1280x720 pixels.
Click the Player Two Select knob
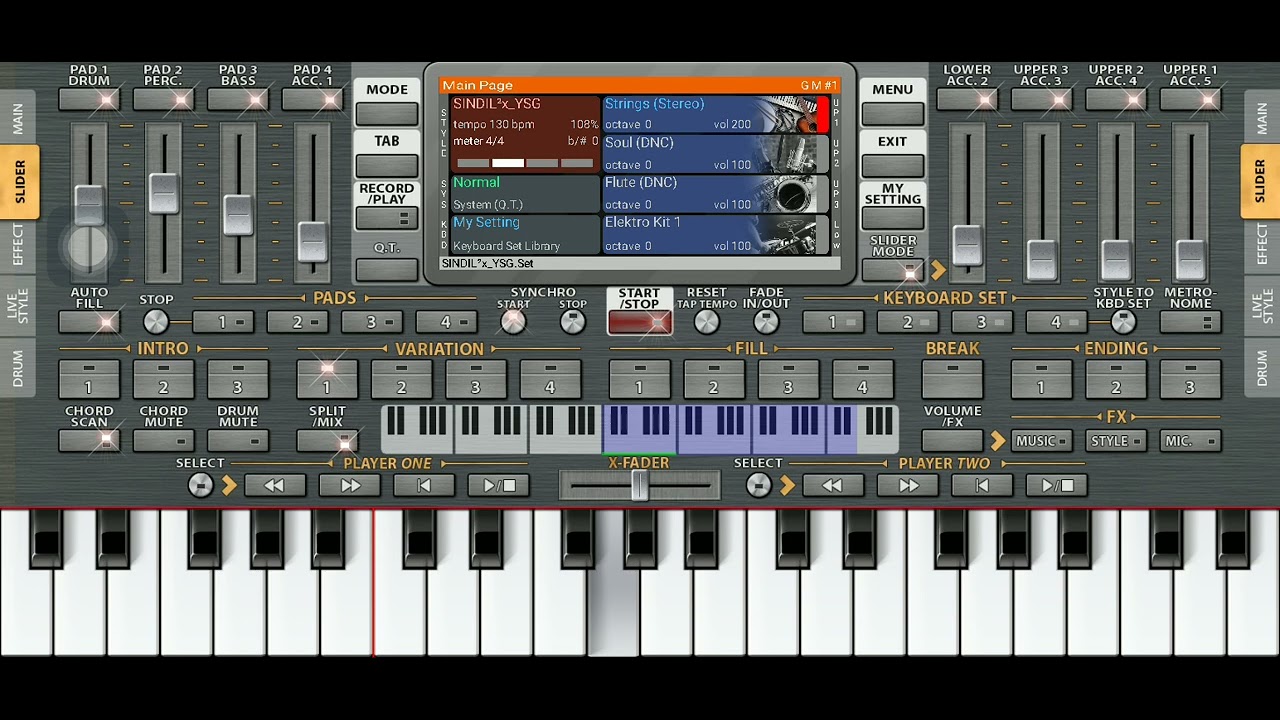point(759,486)
